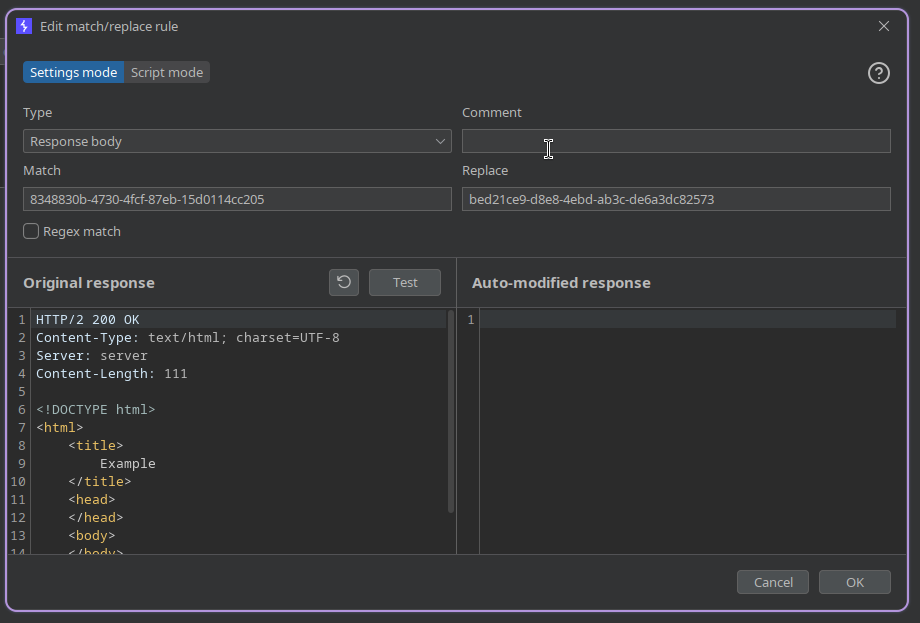920x623 pixels.
Task: Click the Burp lightning icon in the title bar
Action: [x=24, y=26]
